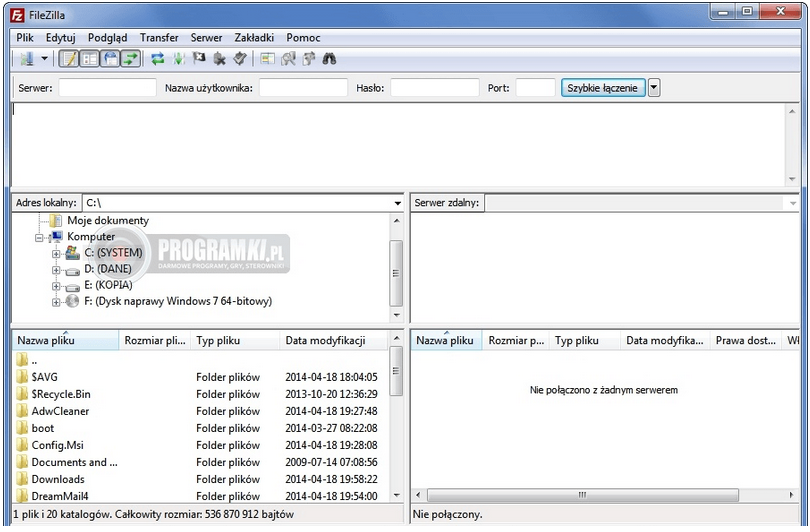Select F: Dysk naprawy Windows 7 drive
This screenshot has width=810, height=532.
tap(178, 301)
